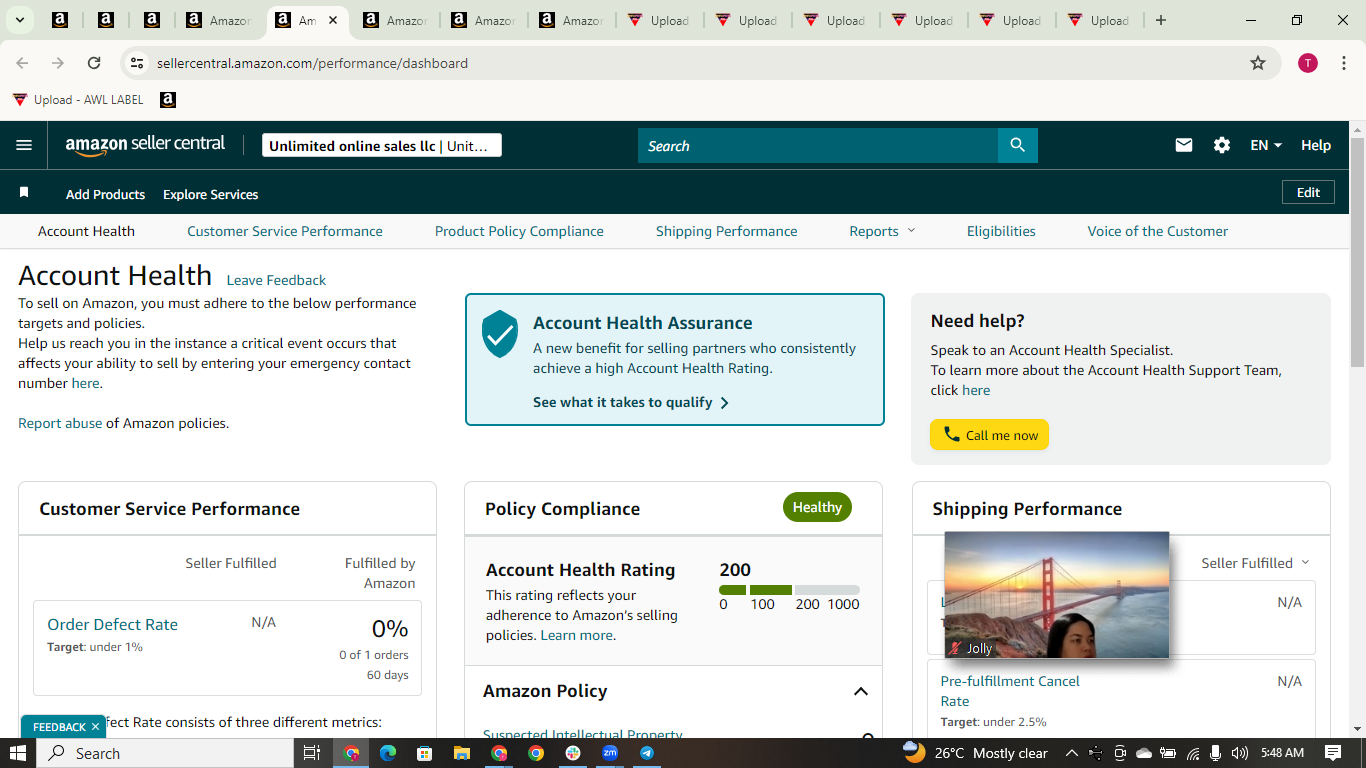Open the Help link in the header

(x=1316, y=145)
